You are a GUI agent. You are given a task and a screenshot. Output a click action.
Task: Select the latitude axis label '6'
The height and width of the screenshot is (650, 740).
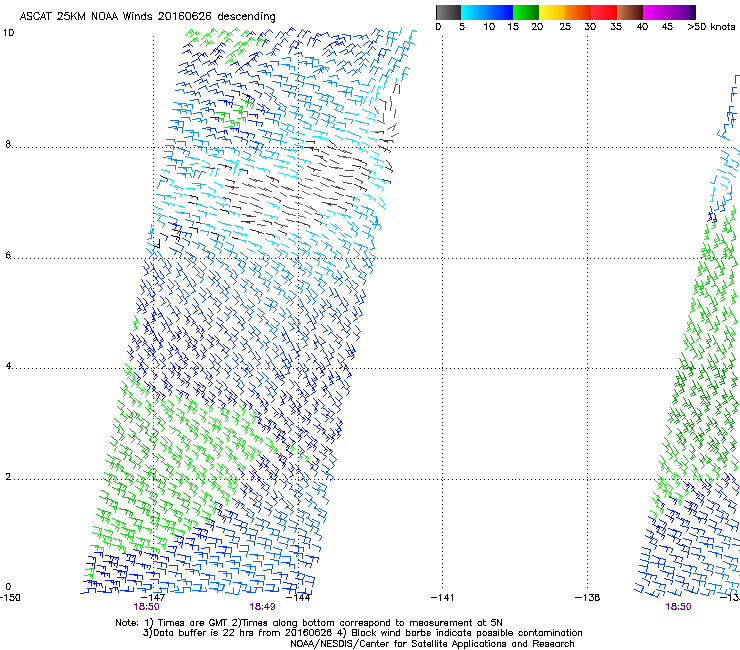point(8,255)
